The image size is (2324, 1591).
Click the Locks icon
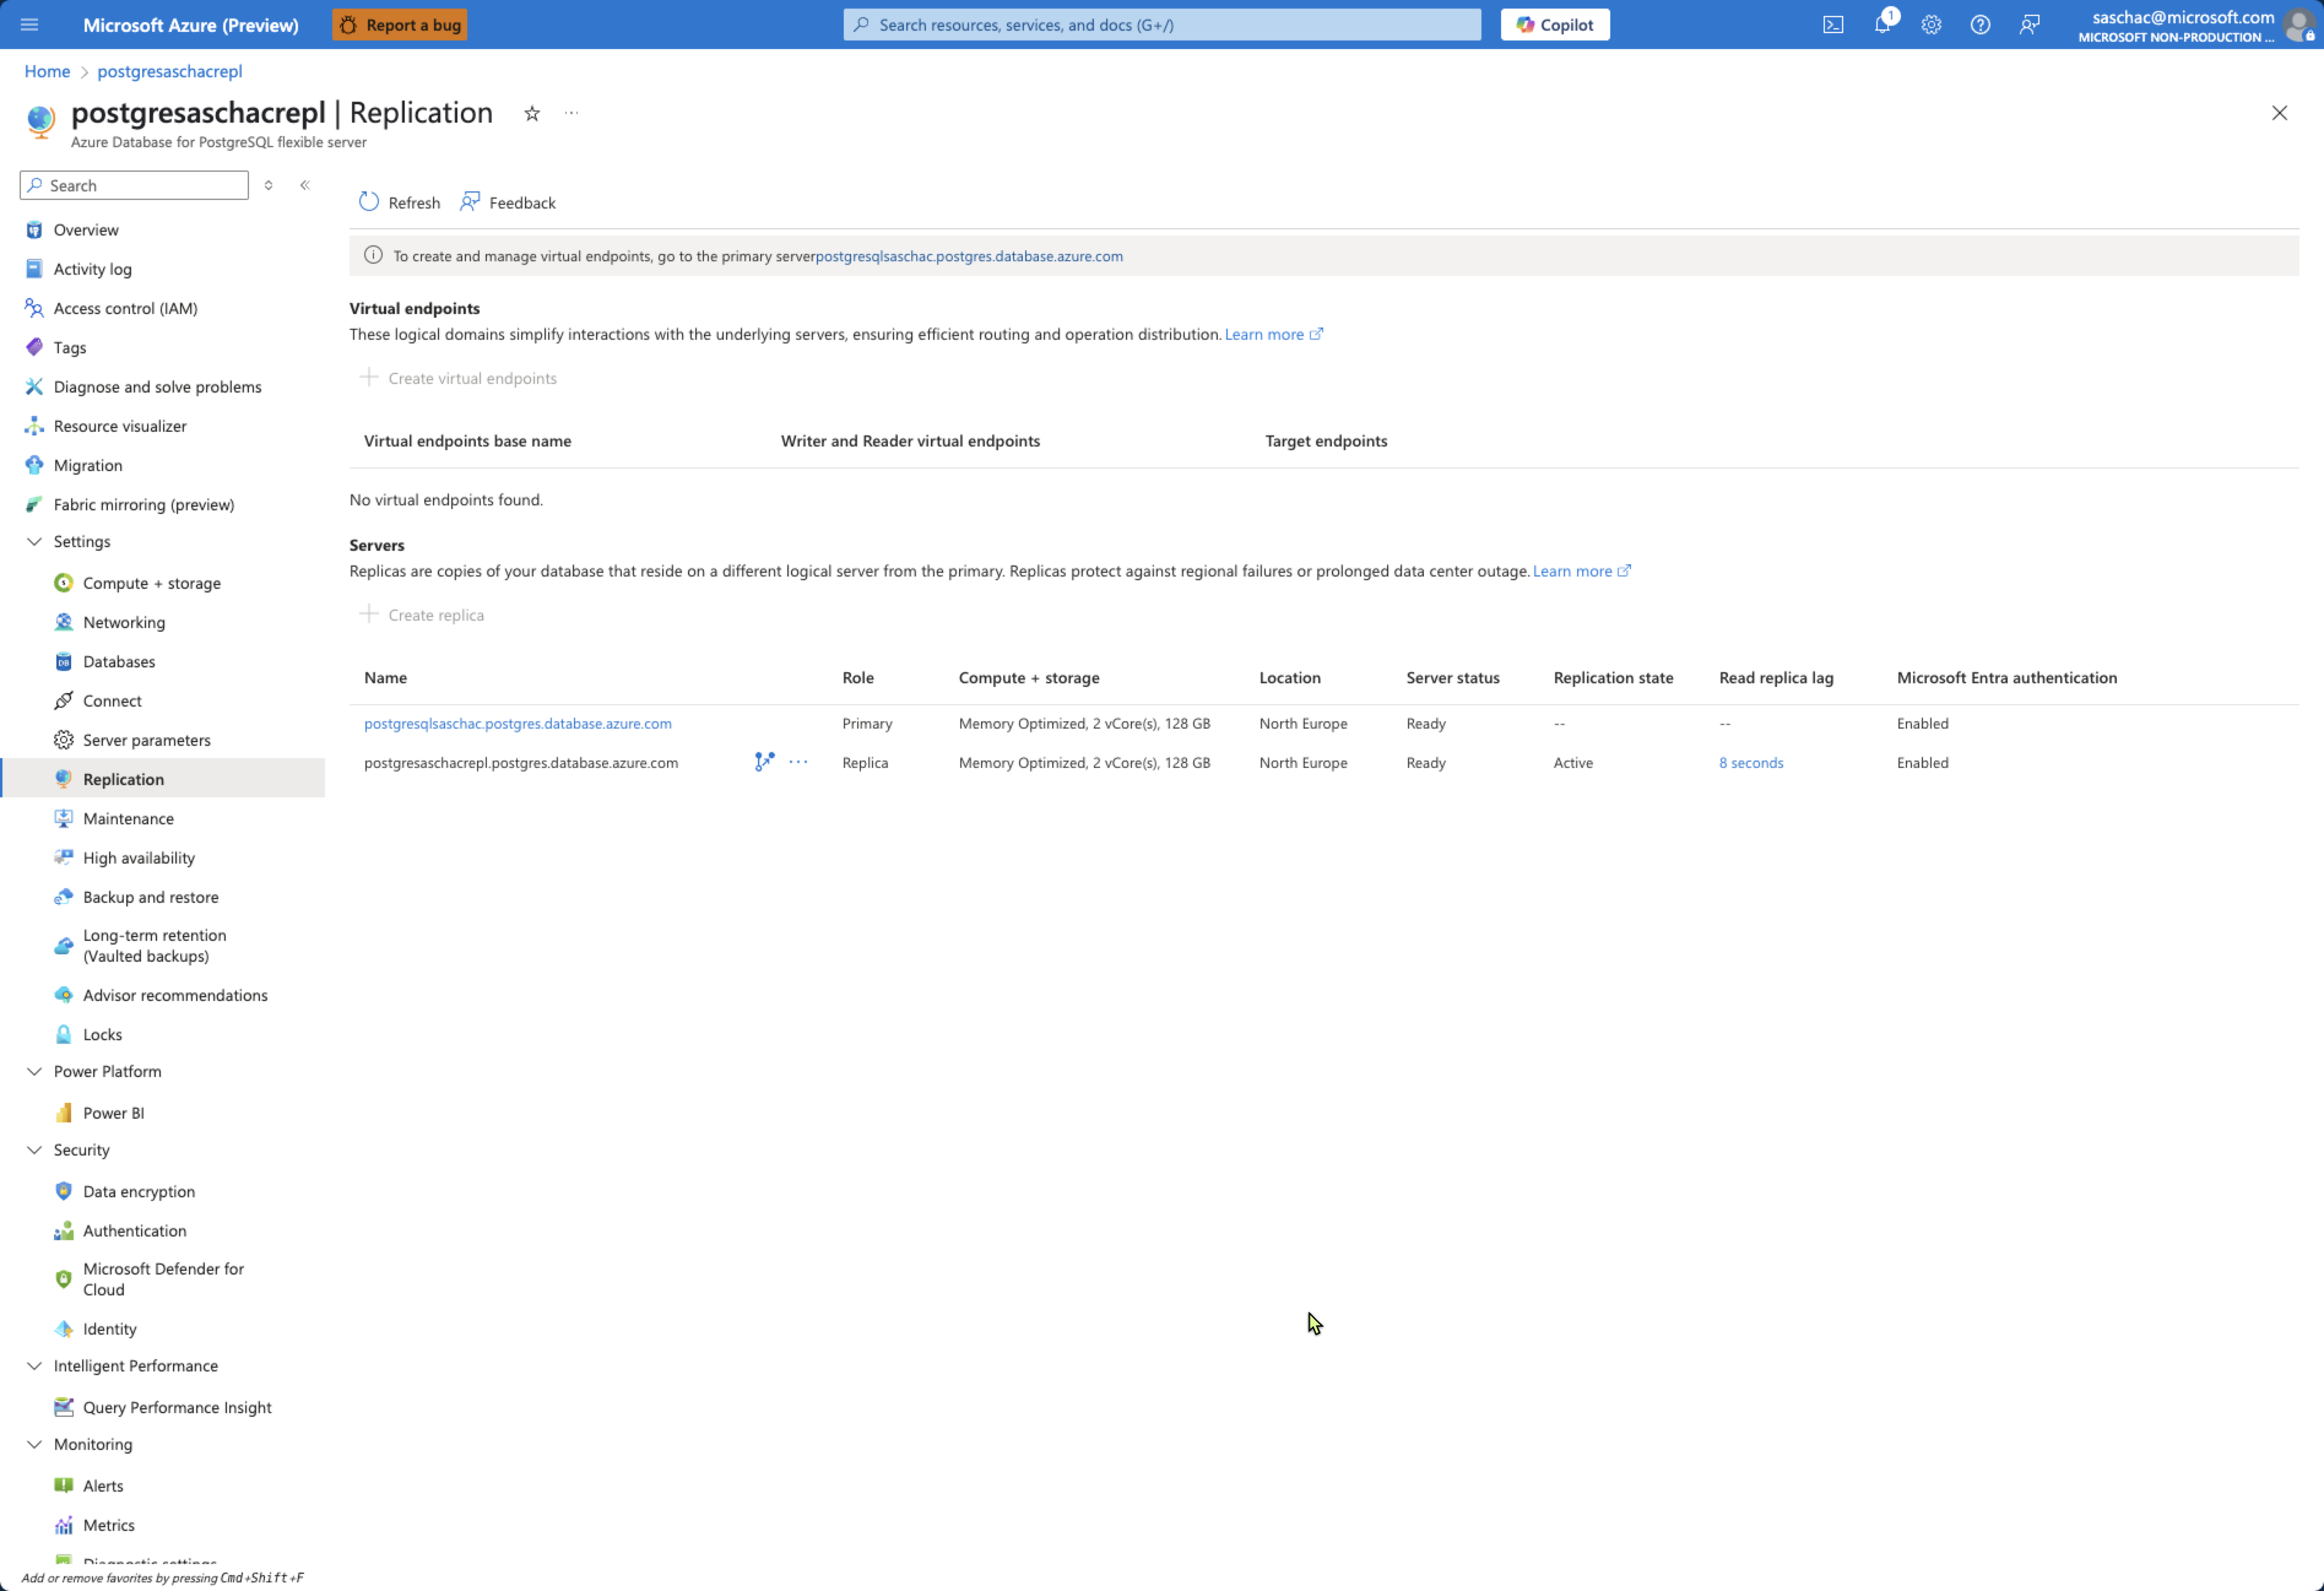(x=63, y=1034)
